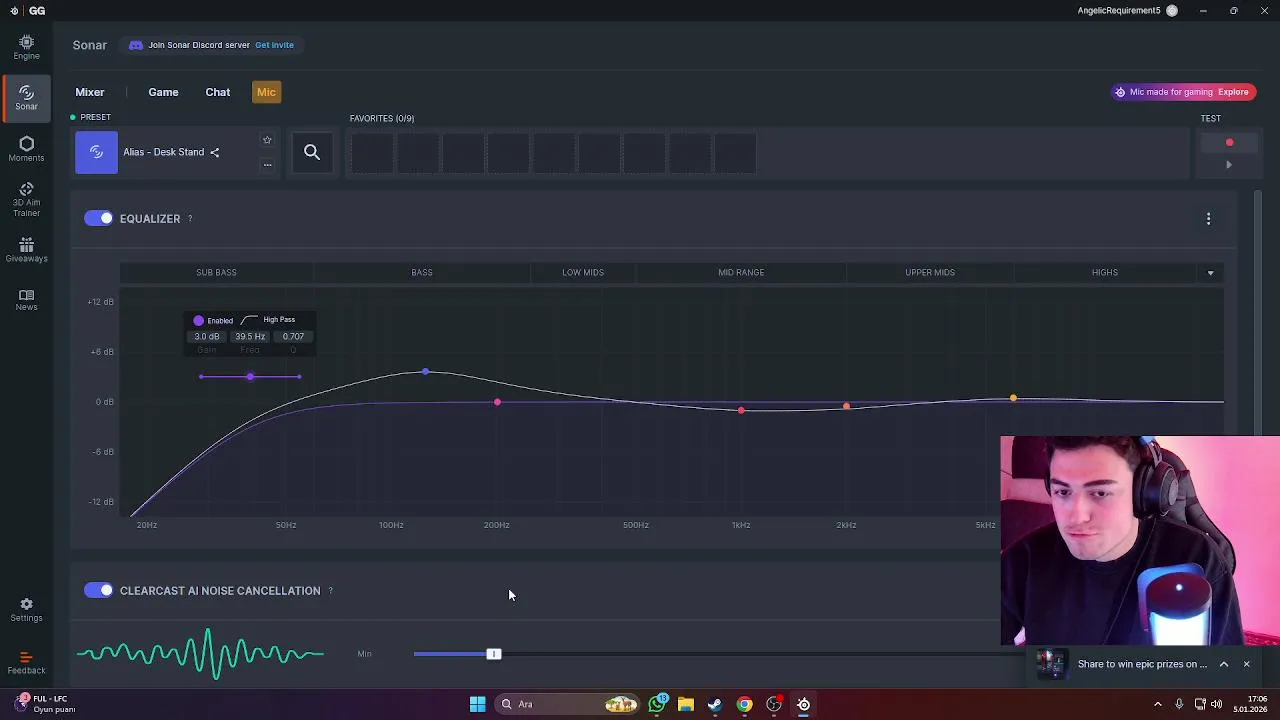Toggle the band Enabled purple dot
This screenshot has height=720, width=1280.
click(x=198, y=320)
